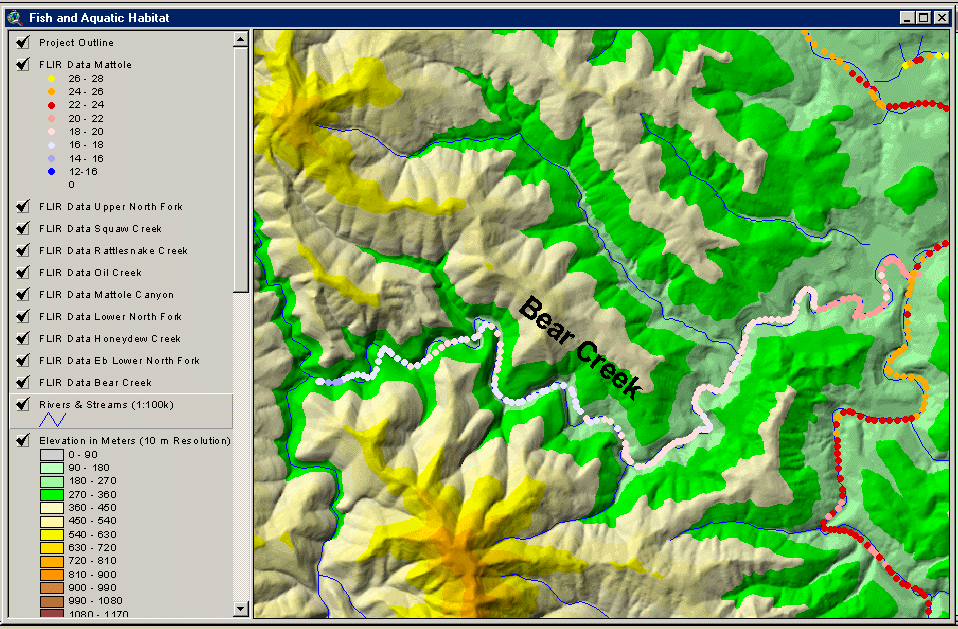Click the 720 - 810 orange swatch
Screen dimensions: 958x629
click(52, 561)
